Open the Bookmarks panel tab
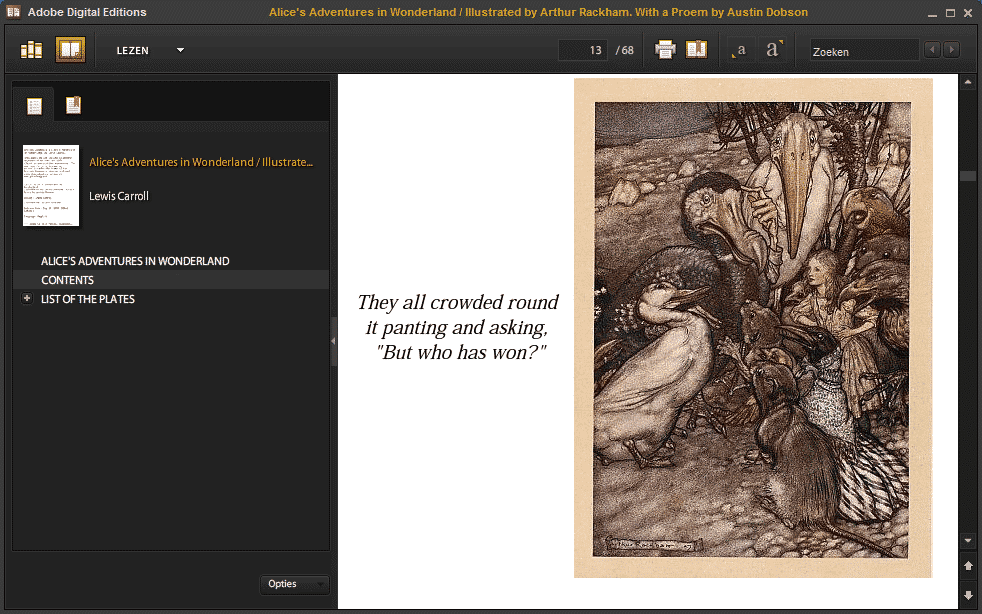The height and width of the screenshot is (614, 982). click(73, 105)
